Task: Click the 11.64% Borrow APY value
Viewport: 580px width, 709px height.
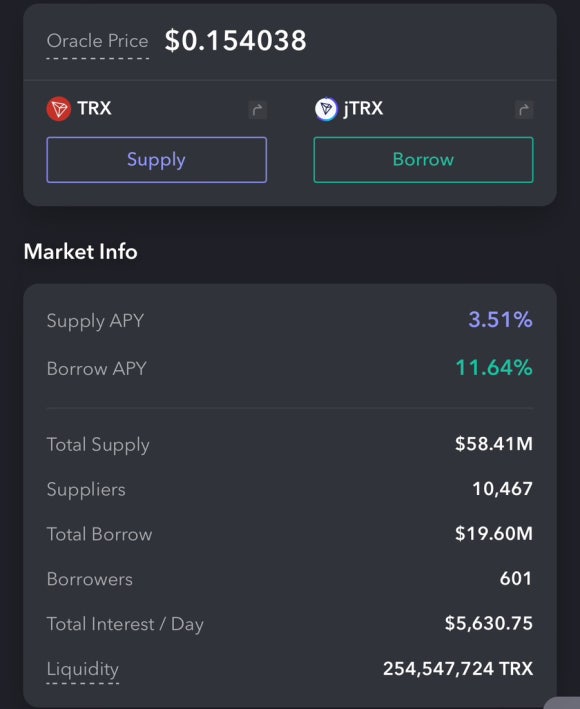Action: (x=494, y=368)
